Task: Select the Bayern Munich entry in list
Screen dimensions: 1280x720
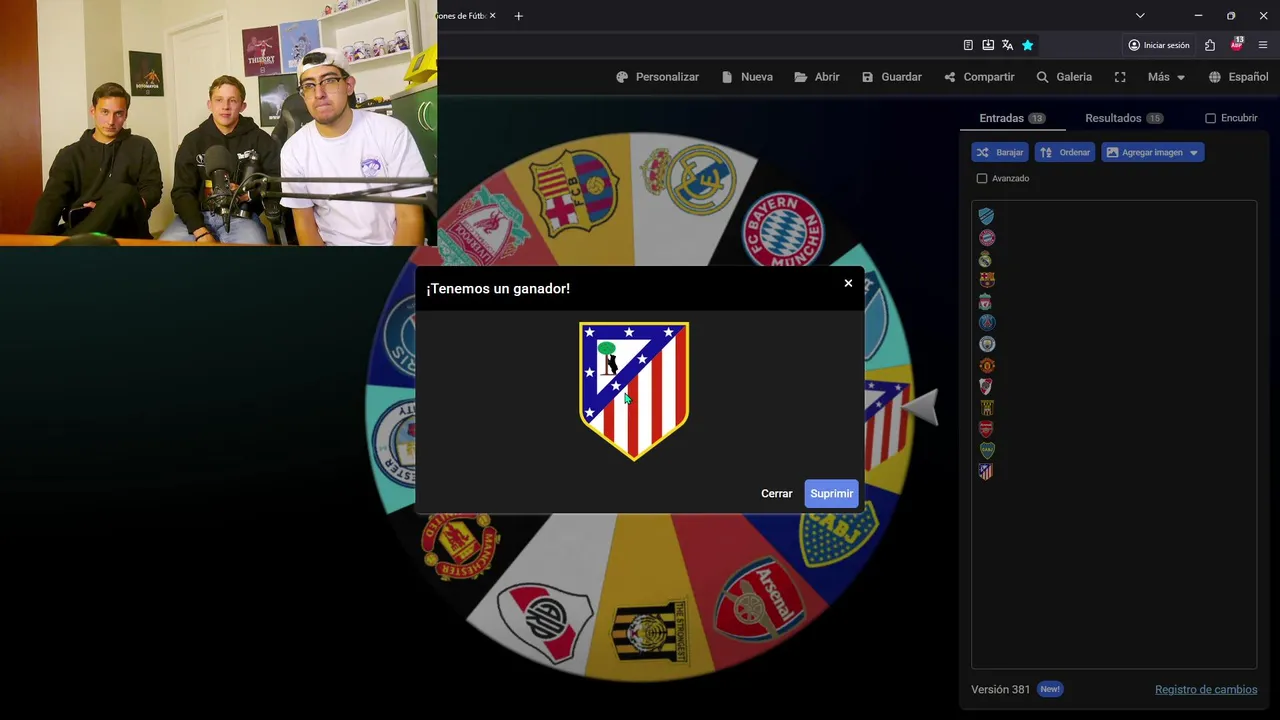Action: pos(986,238)
